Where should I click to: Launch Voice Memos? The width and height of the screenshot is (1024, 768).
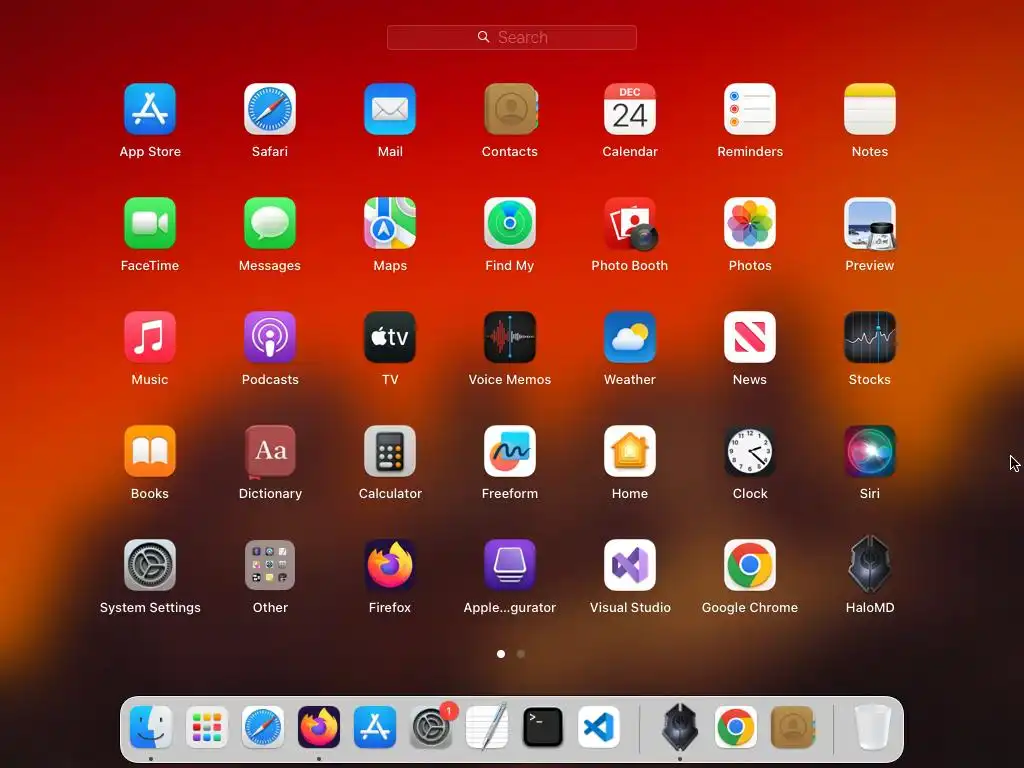tap(510, 337)
